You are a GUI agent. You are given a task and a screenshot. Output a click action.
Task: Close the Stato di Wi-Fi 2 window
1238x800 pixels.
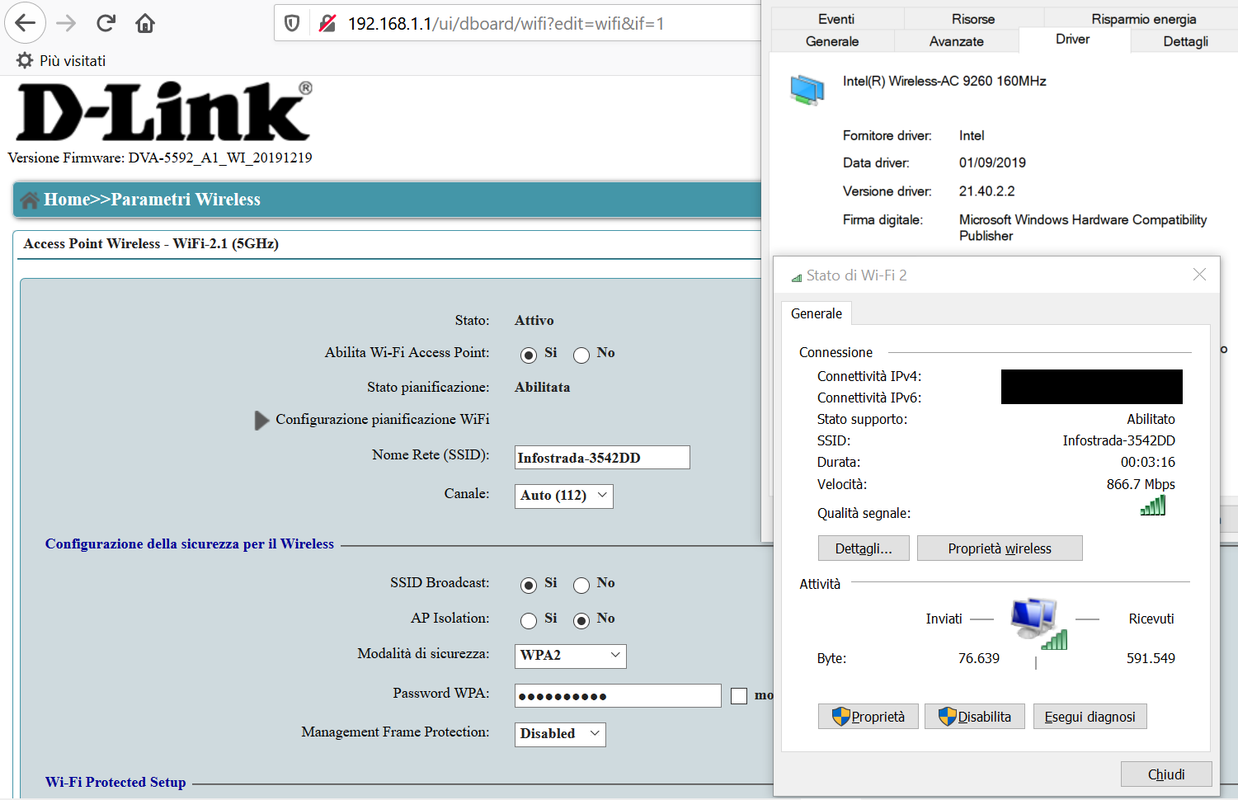tap(1199, 275)
